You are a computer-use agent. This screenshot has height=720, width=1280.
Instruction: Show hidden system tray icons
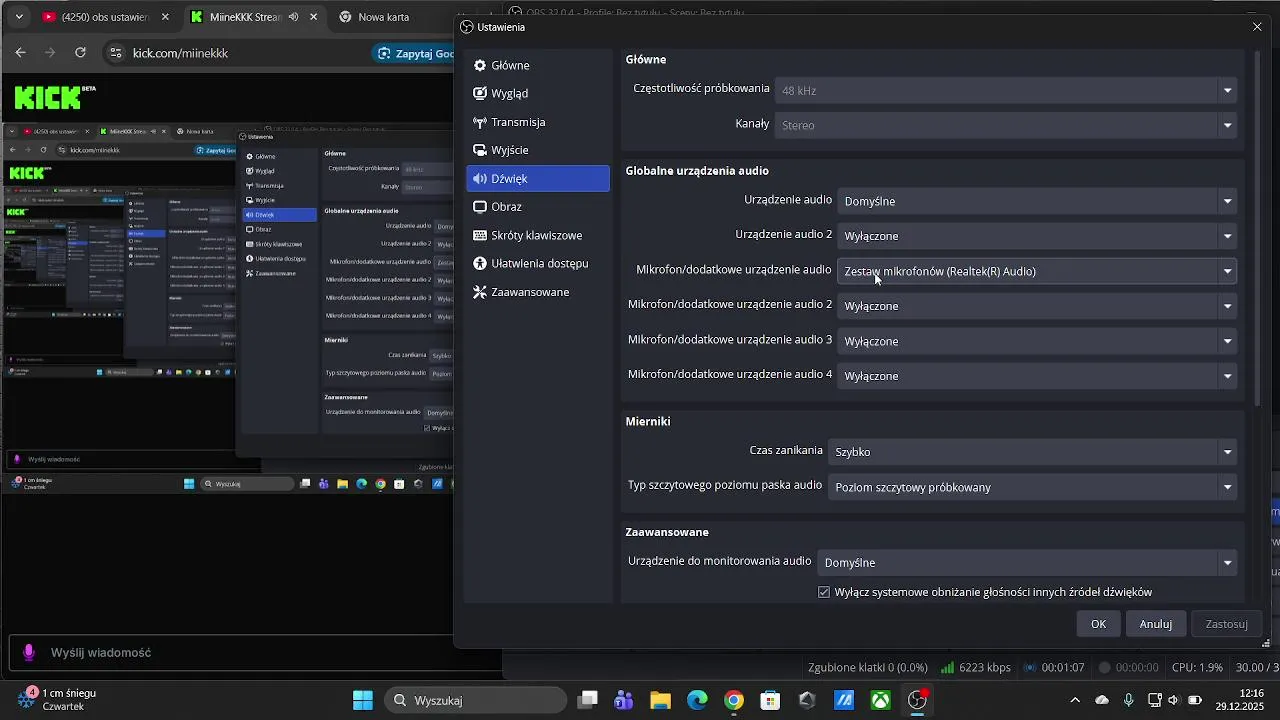pyautogui.click(x=1075, y=700)
